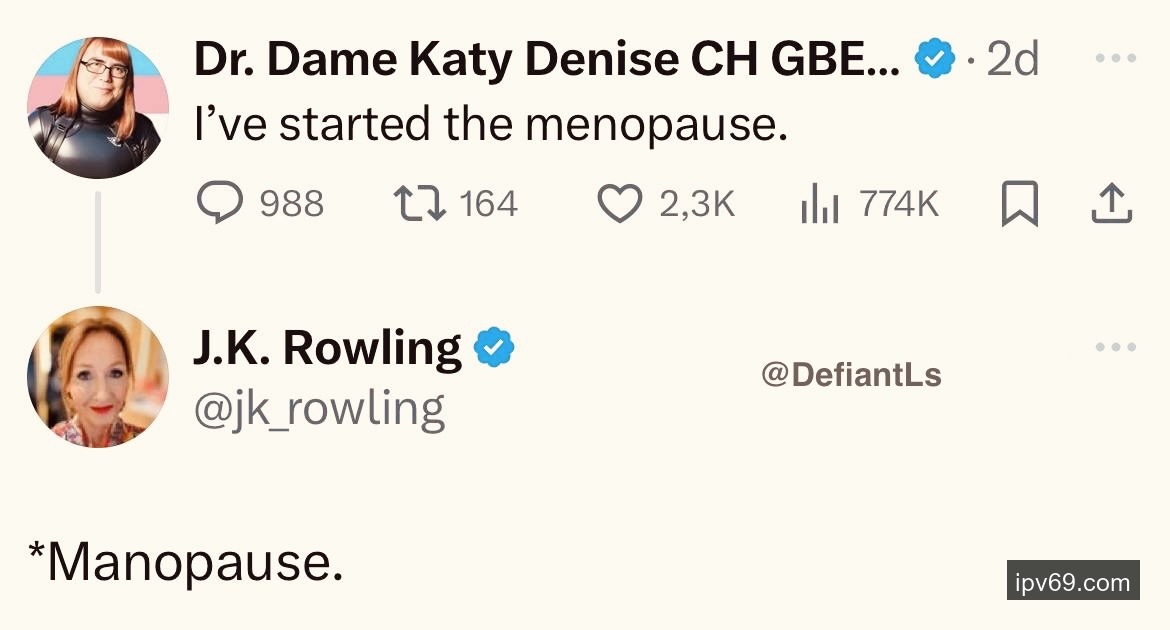Click the 2d timestamp on the tweet
This screenshot has height=630, width=1170.
[1012, 62]
